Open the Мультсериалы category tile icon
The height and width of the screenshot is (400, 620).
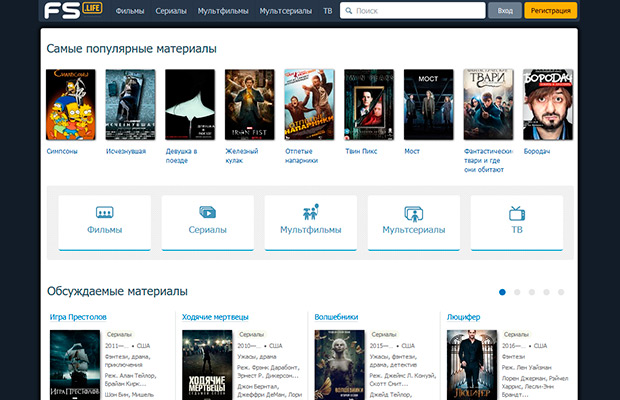[413, 213]
